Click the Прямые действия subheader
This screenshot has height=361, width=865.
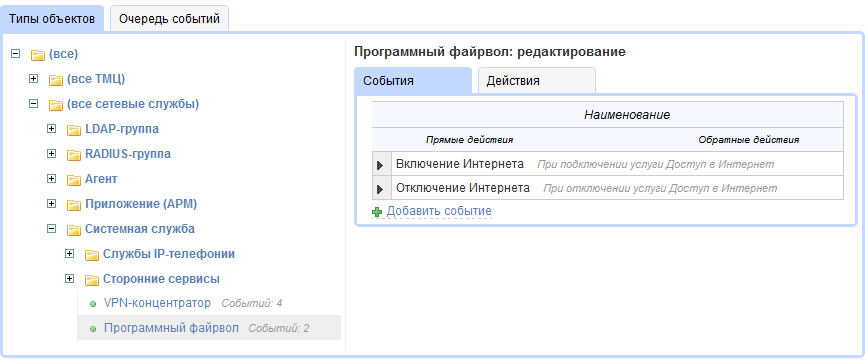[x=469, y=140]
